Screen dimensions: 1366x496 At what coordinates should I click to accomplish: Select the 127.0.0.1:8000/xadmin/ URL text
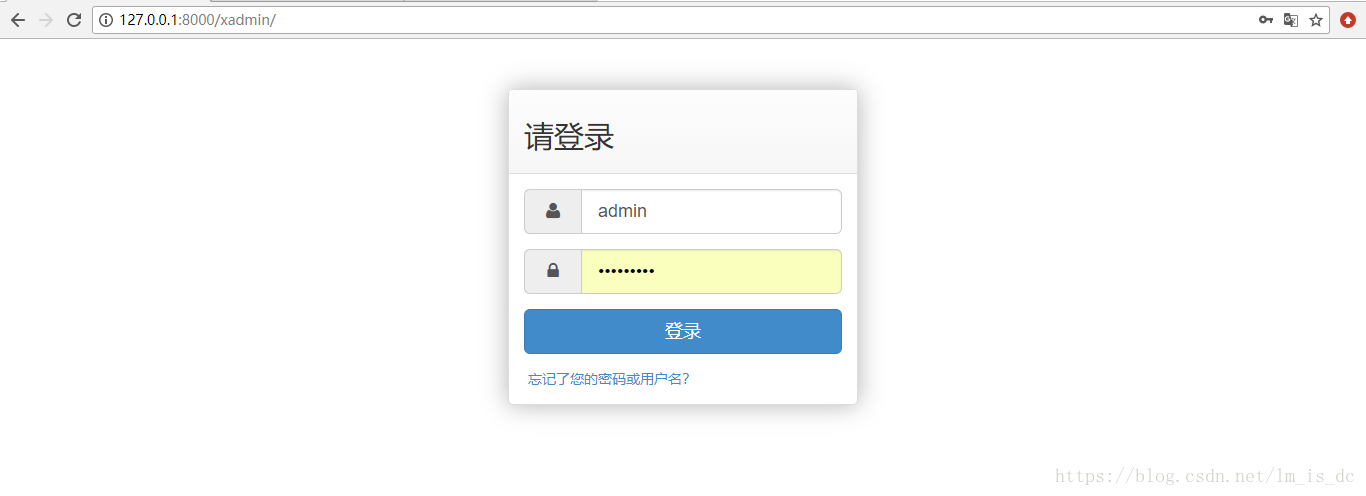pyautogui.click(x=197, y=20)
